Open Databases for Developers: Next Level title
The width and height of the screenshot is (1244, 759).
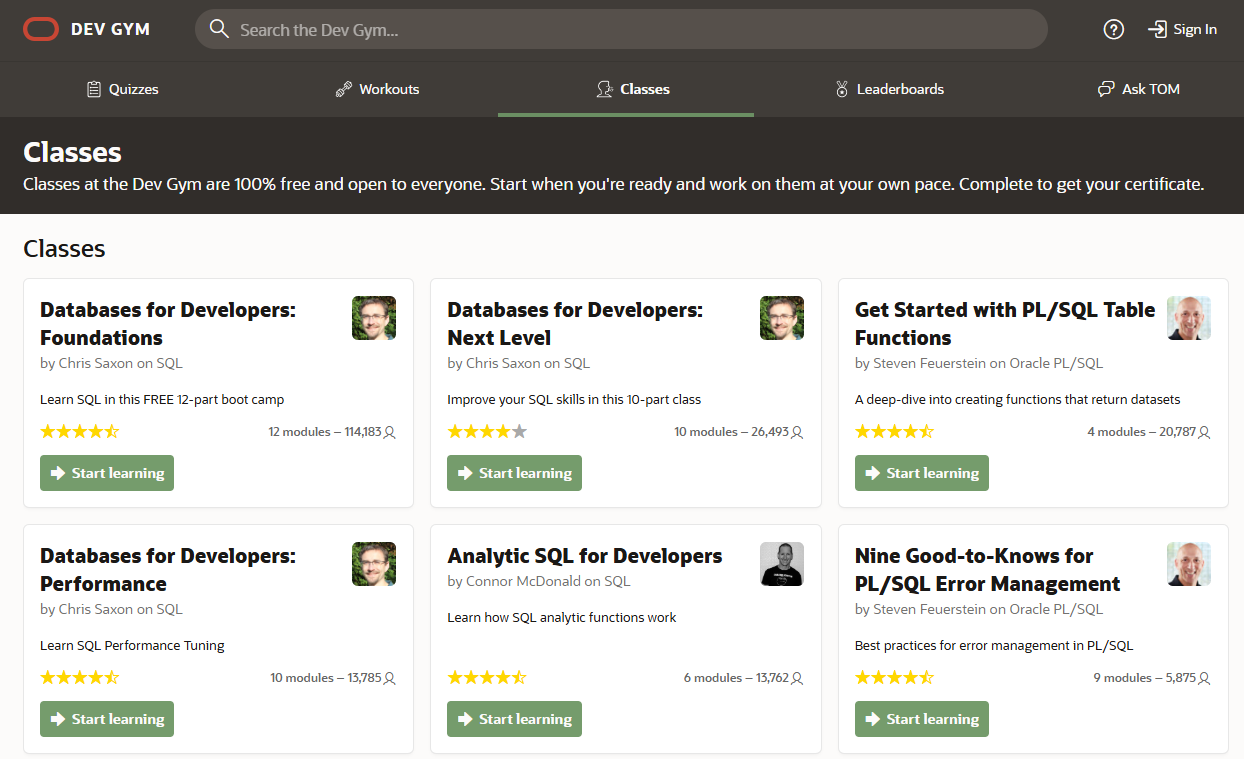tap(575, 324)
